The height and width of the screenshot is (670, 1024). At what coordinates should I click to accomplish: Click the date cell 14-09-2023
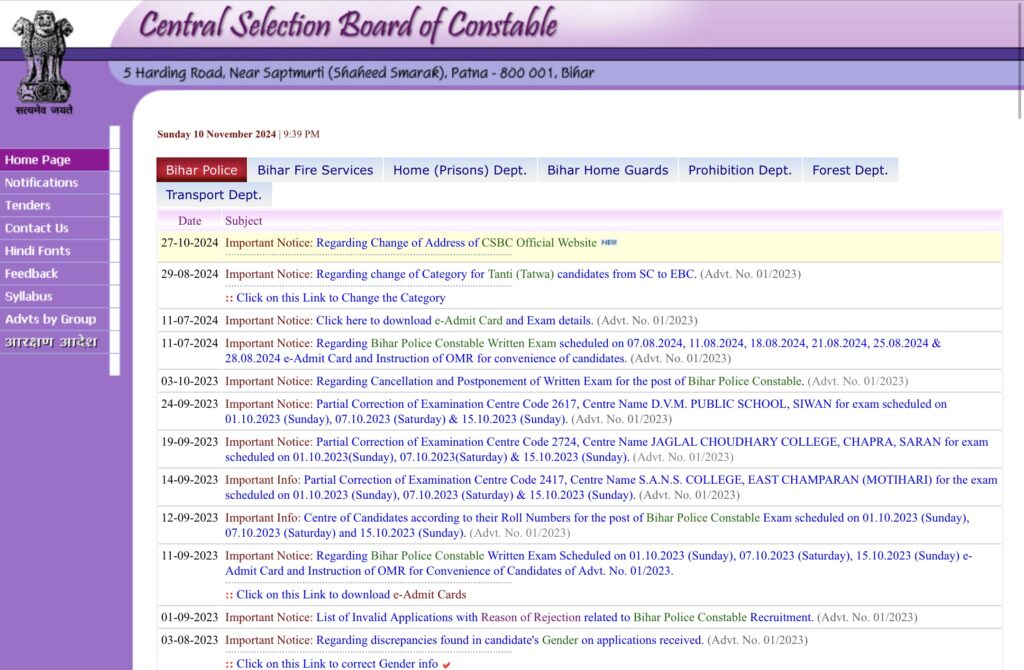pos(189,480)
